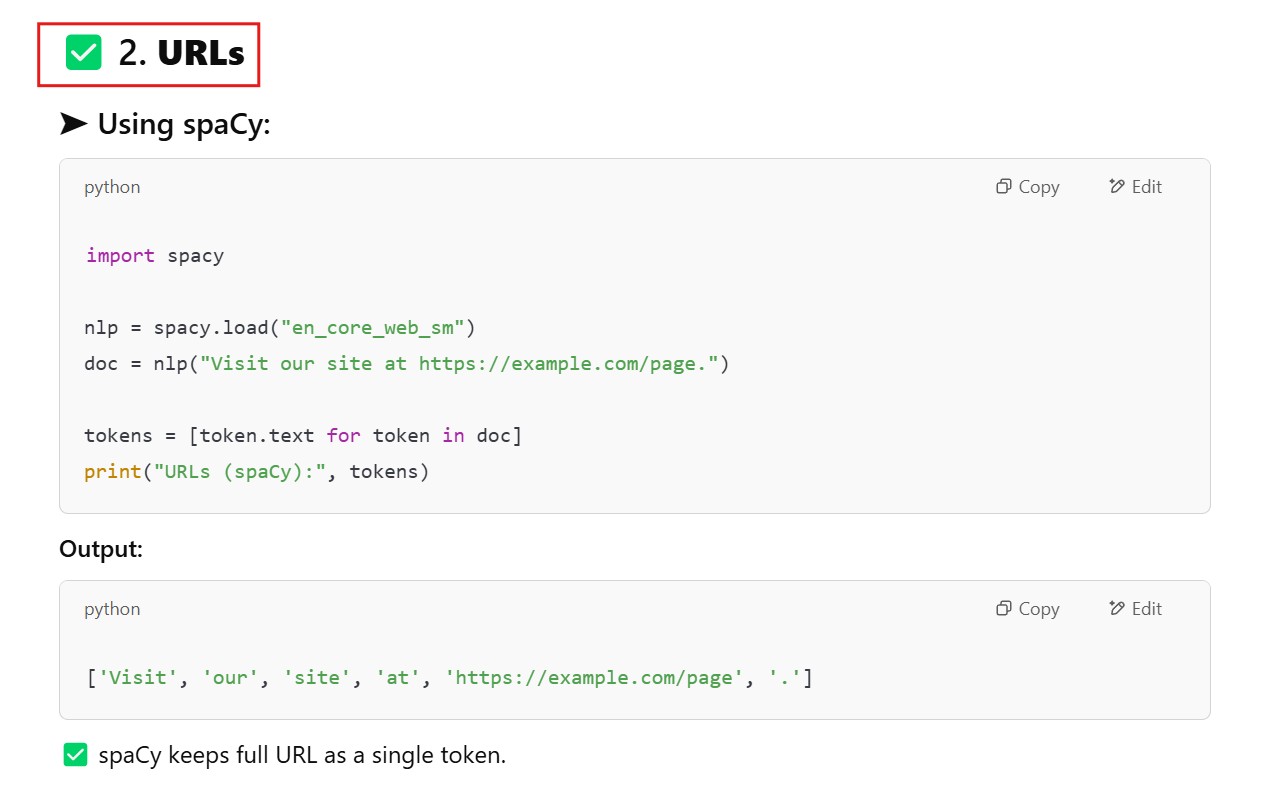This screenshot has height=790, width=1261.
Task: Click the Copy icon in the spaCy code block
Action: (x=1004, y=187)
